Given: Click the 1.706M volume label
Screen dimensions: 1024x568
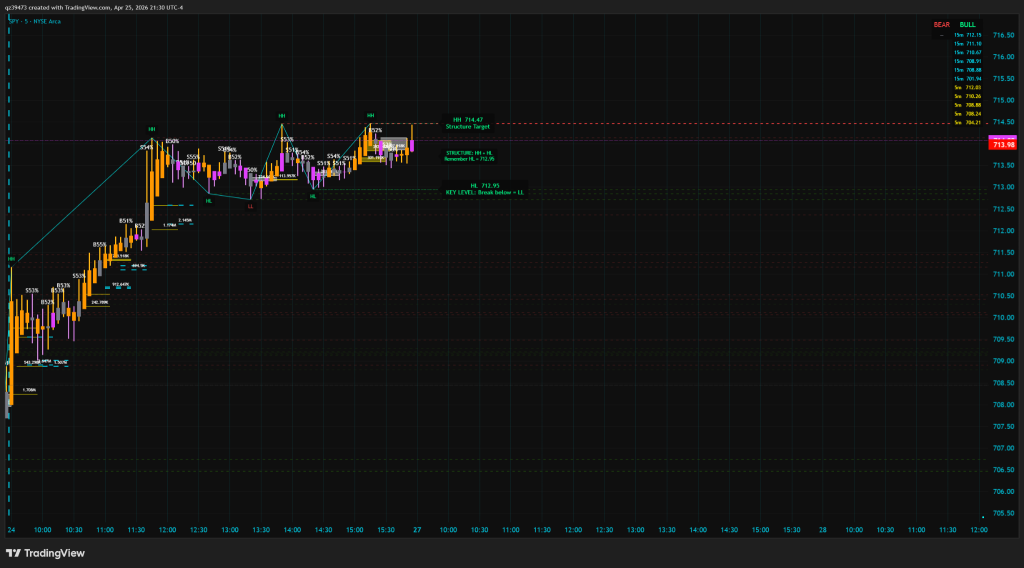Looking at the screenshot, I should pyautogui.click(x=29, y=390).
